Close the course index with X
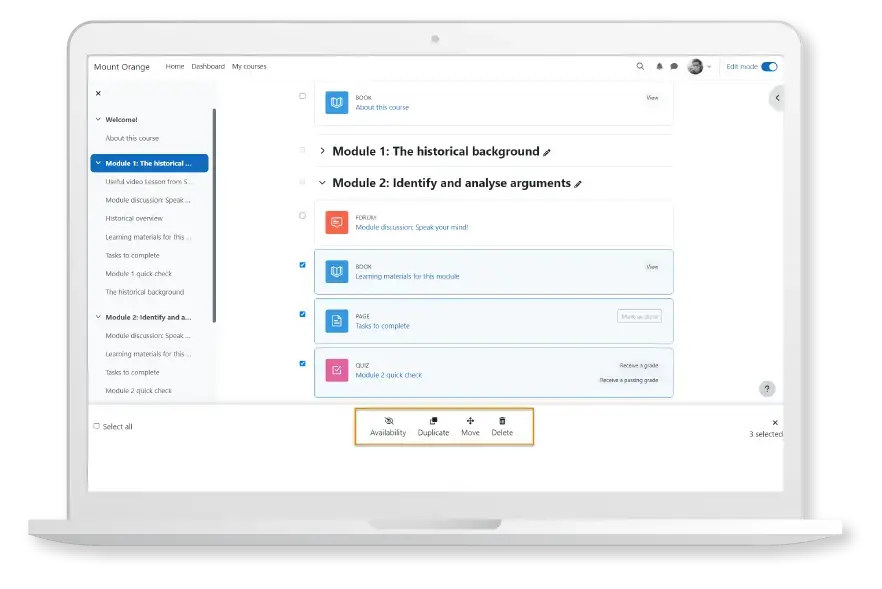Image resolution: width=882 pixels, height=589 pixels. coord(98,93)
